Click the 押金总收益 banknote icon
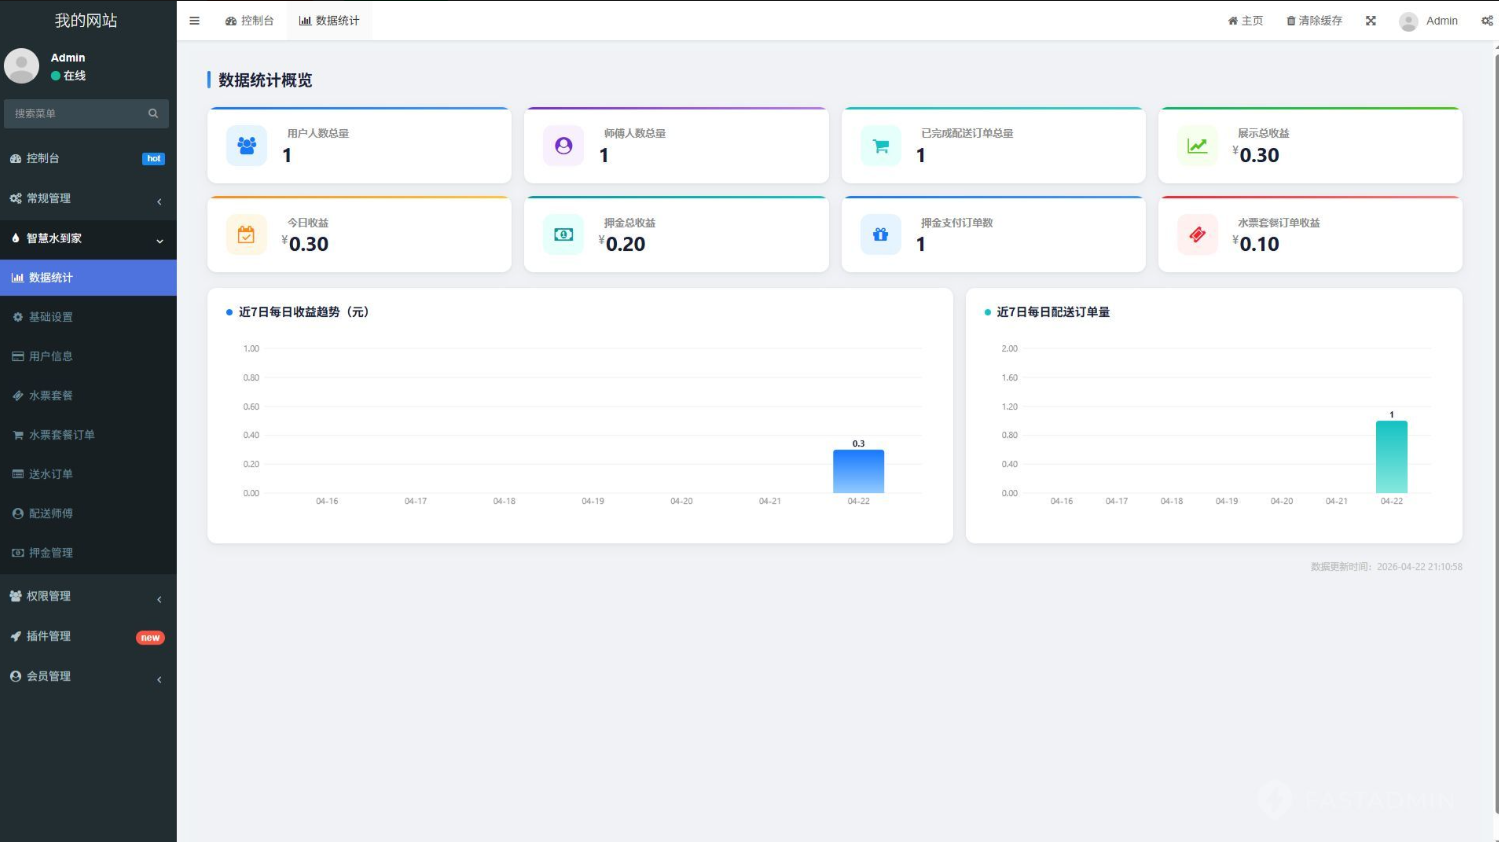The image size is (1499, 842). pyautogui.click(x=564, y=235)
